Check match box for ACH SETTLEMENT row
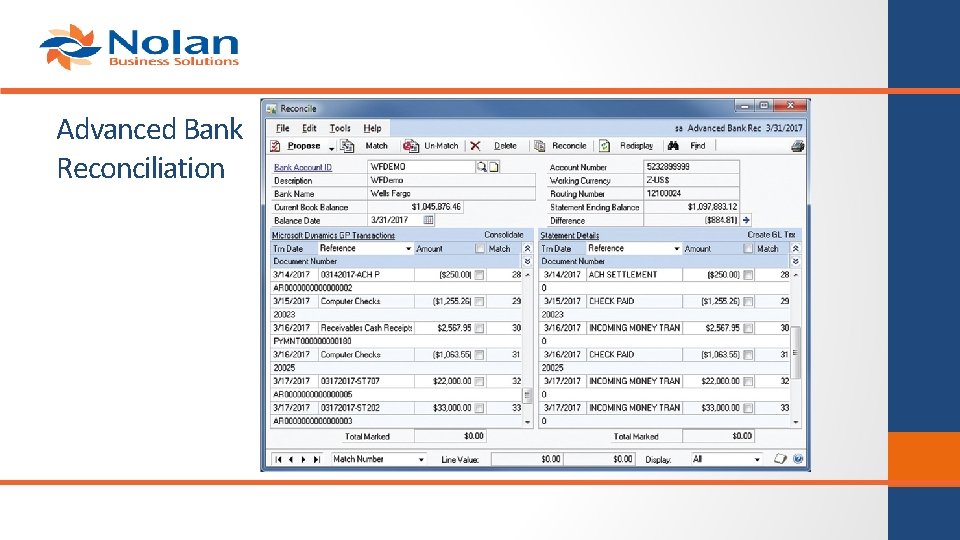Image resolution: width=960 pixels, height=540 pixels. tap(748, 275)
